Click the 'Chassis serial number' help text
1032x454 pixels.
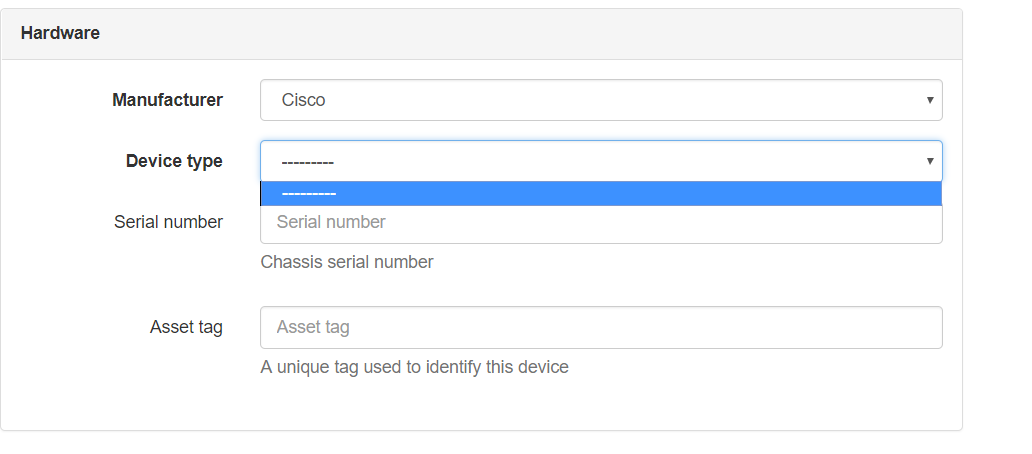[347, 262]
